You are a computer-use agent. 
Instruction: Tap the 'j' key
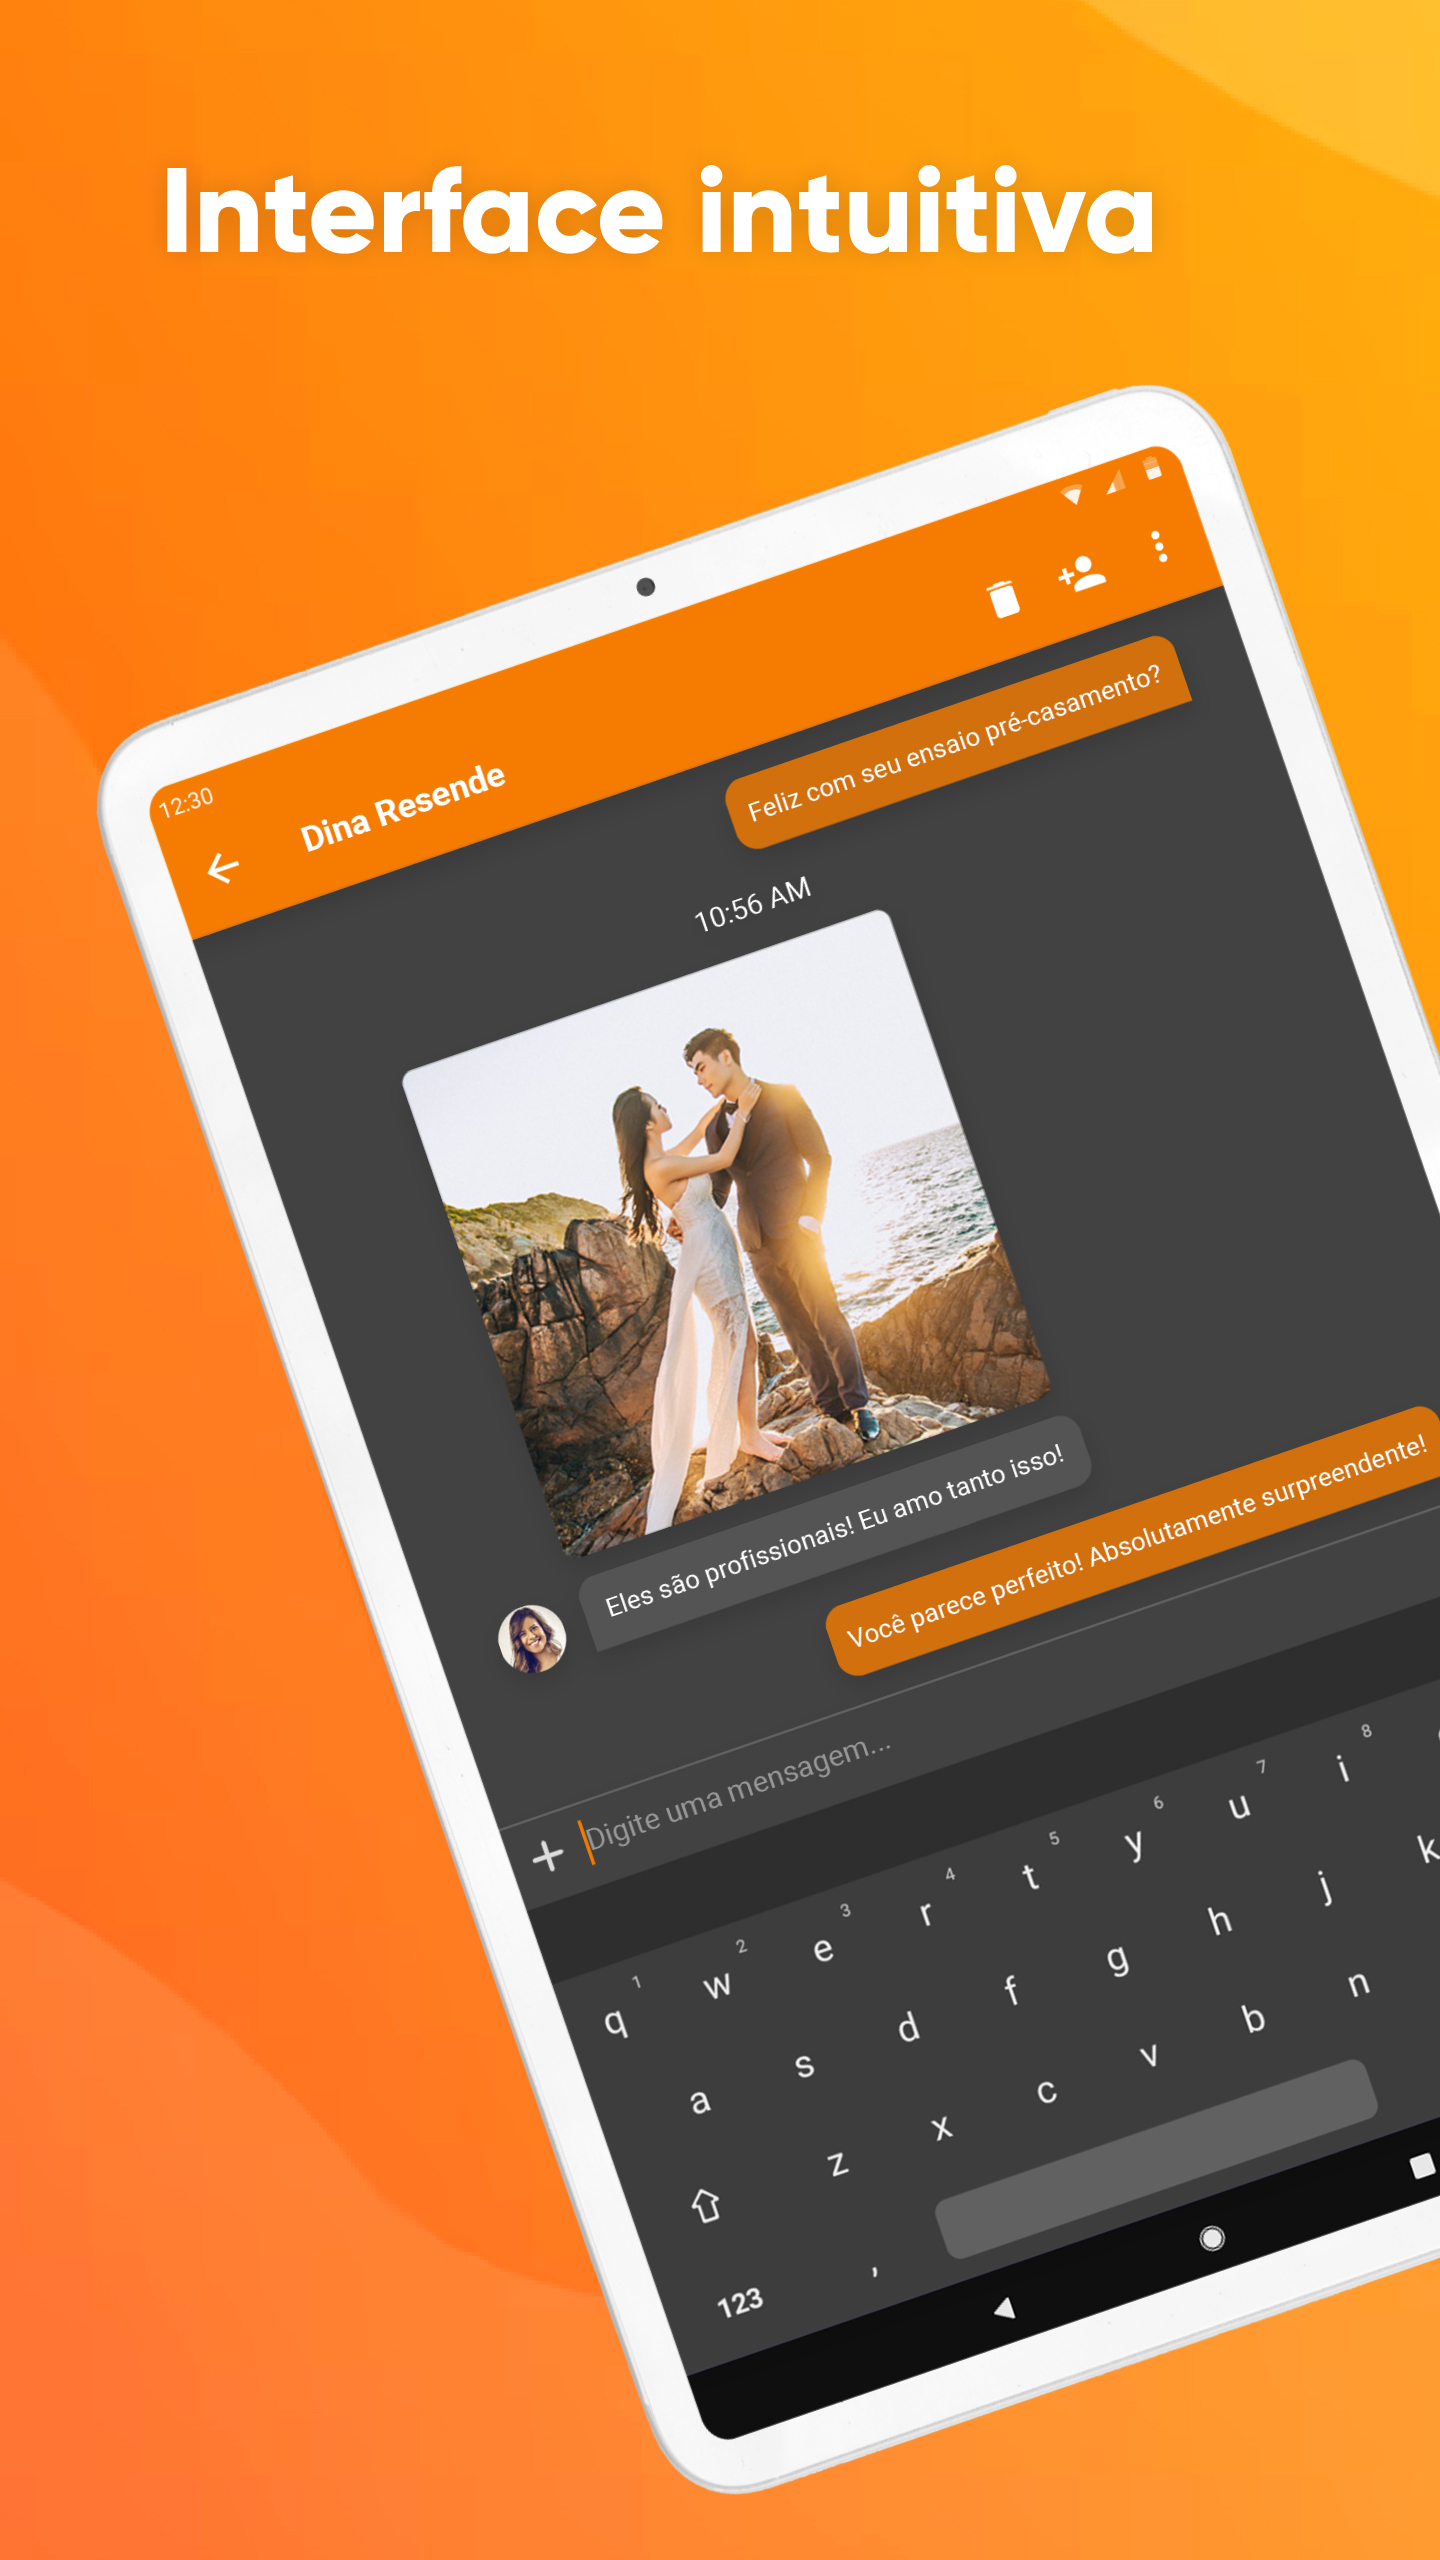coord(1326,1887)
